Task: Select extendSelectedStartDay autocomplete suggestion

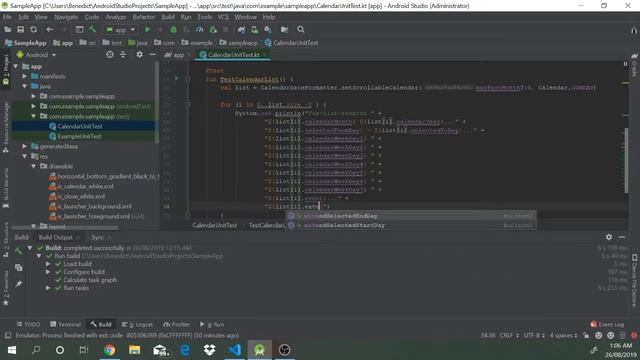Action: [411, 225]
